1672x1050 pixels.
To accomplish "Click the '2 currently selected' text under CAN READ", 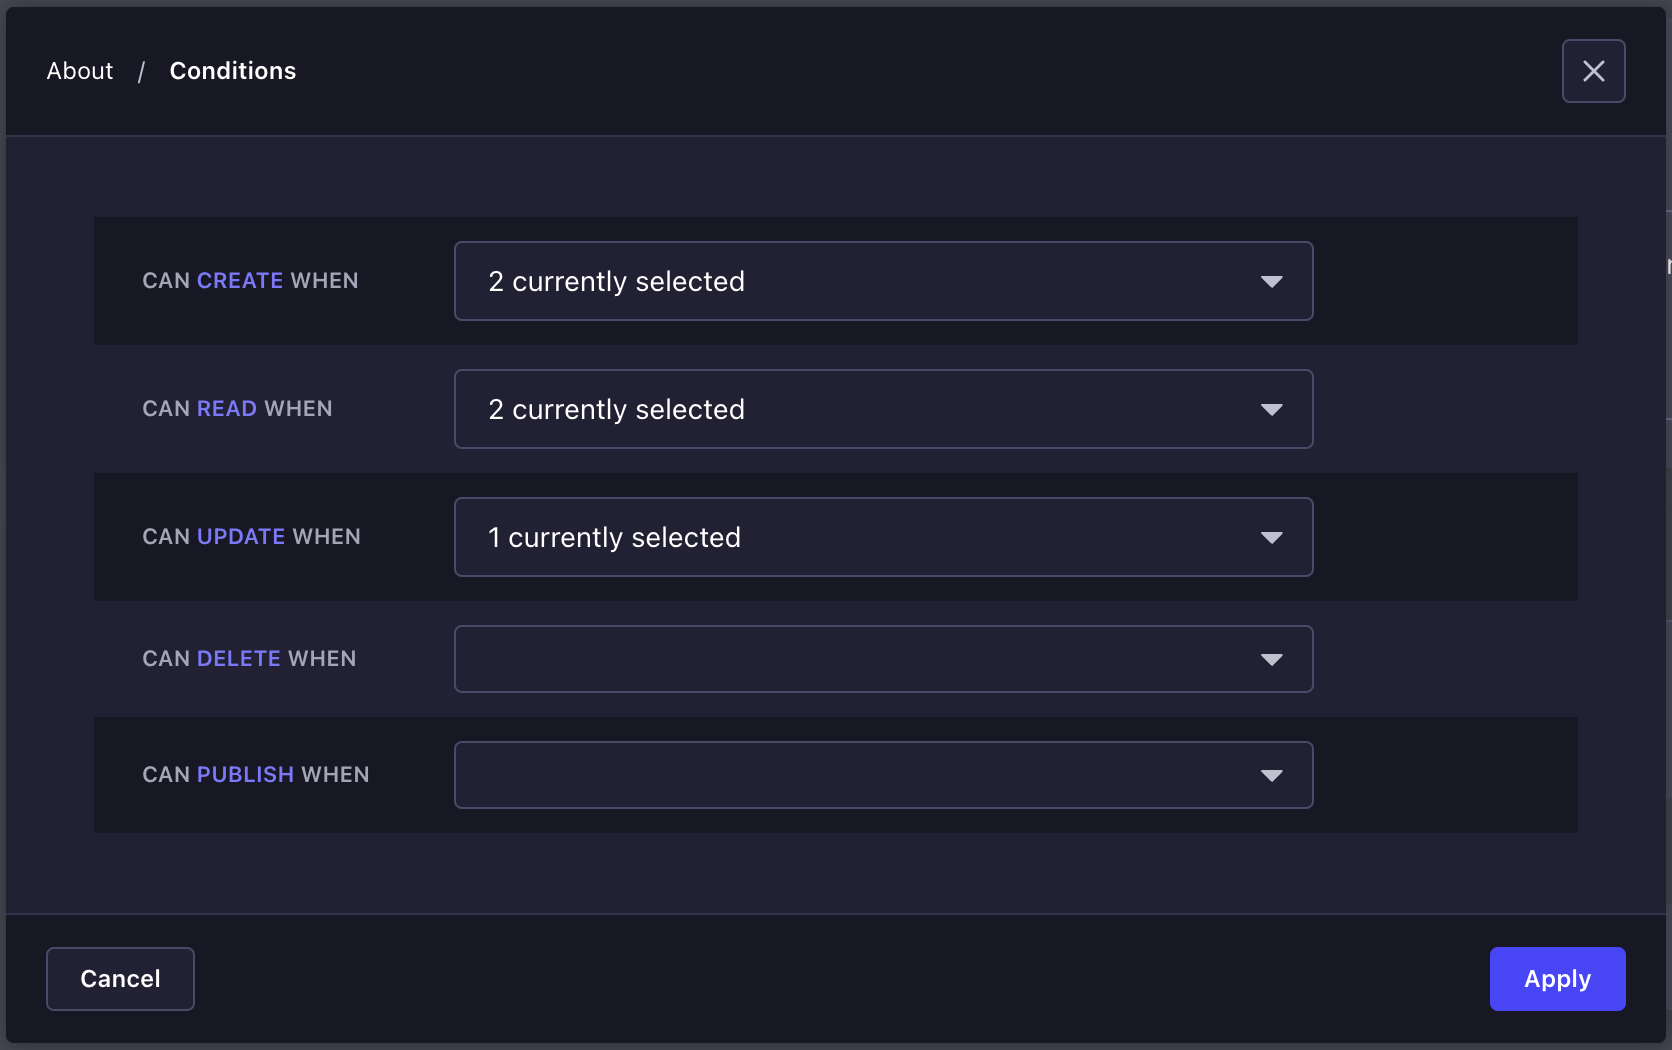I will pos(615,409).
